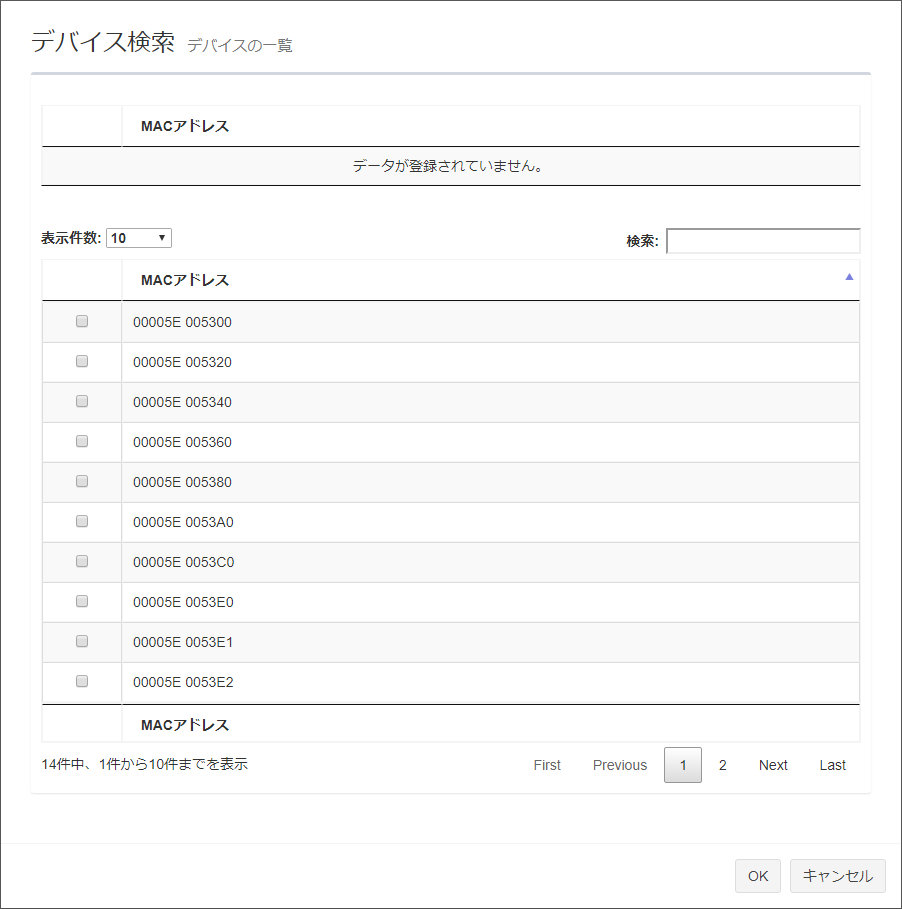The height and width of the screenshot is (909, 902).
Task: Check the box for 00005E 005300
Action: pyautogui.click(x=82, y=321)
